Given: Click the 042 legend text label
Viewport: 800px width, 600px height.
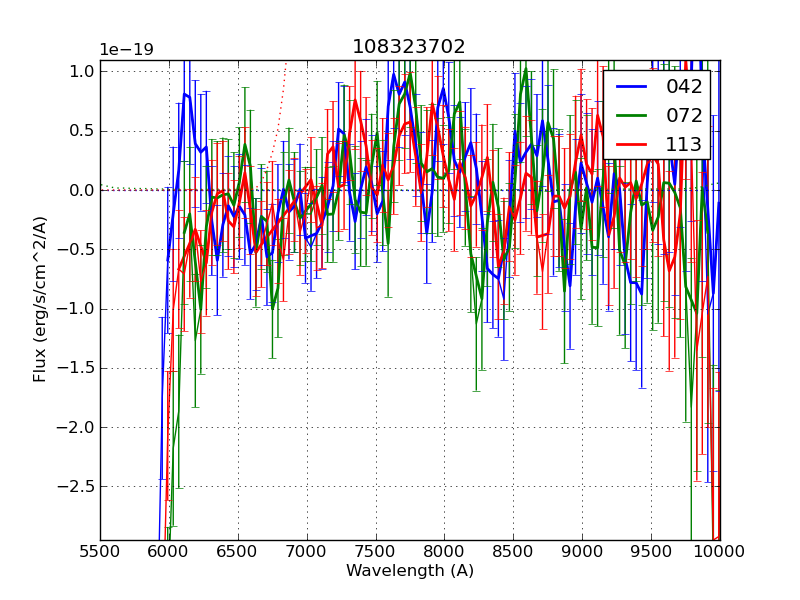Looking at the screenshot, I should [x=683, y=87].
